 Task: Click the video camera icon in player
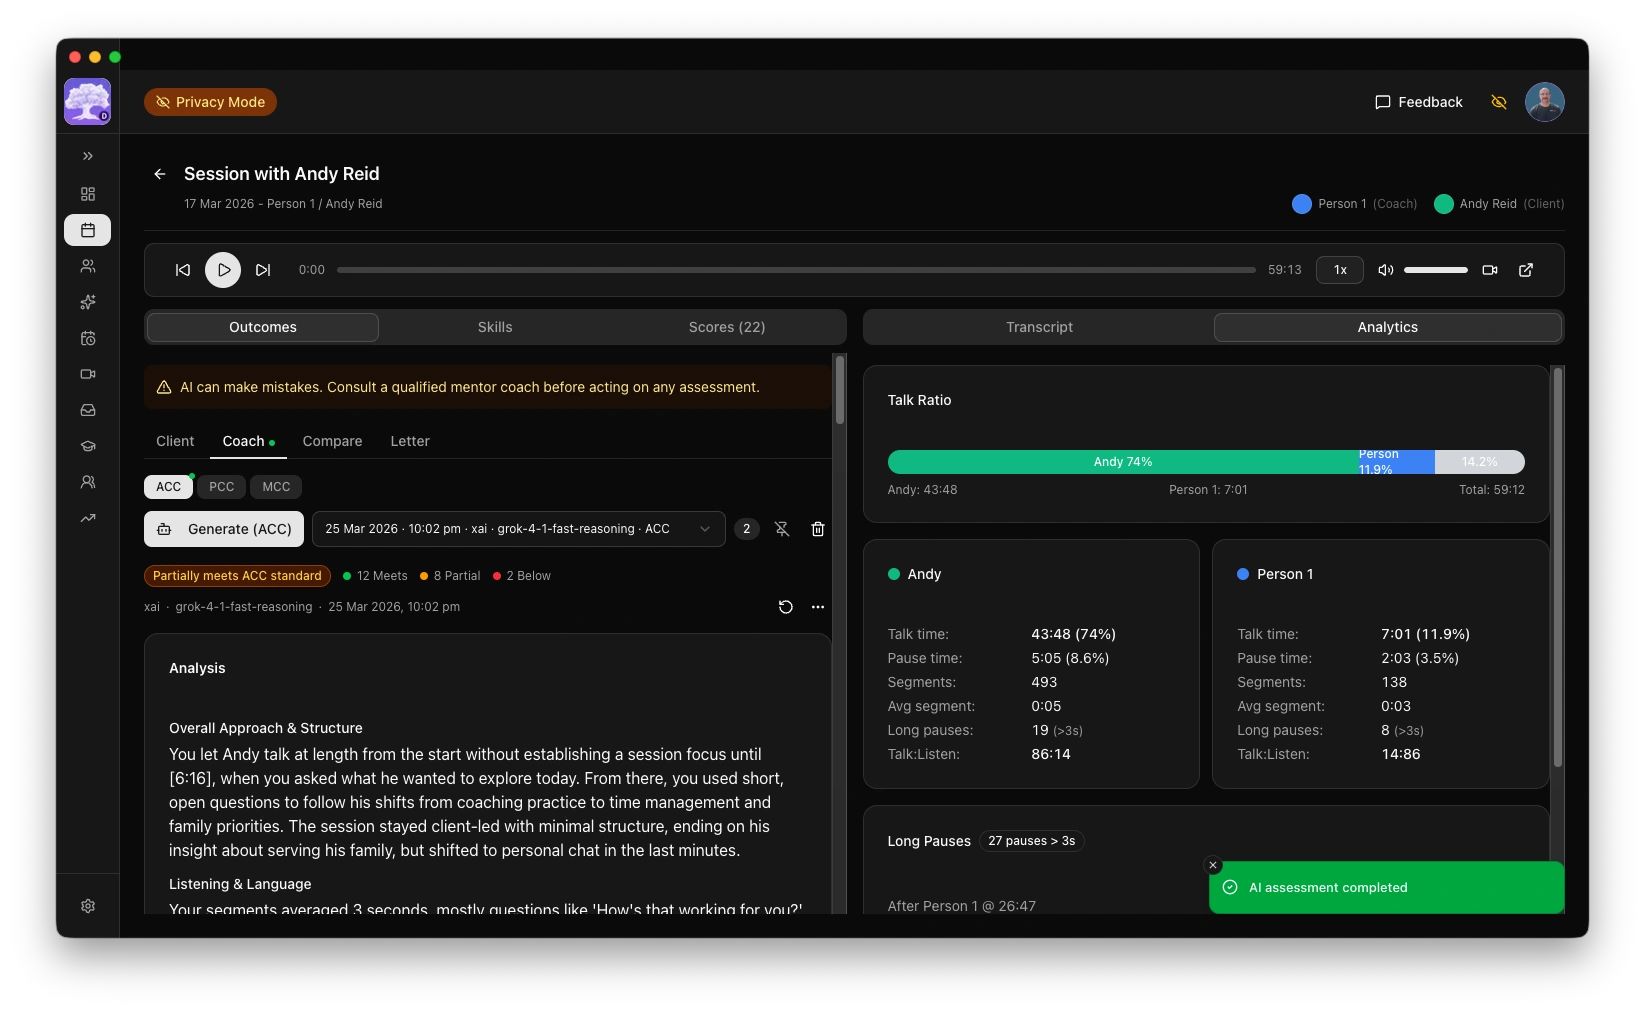pos(1489,270)
